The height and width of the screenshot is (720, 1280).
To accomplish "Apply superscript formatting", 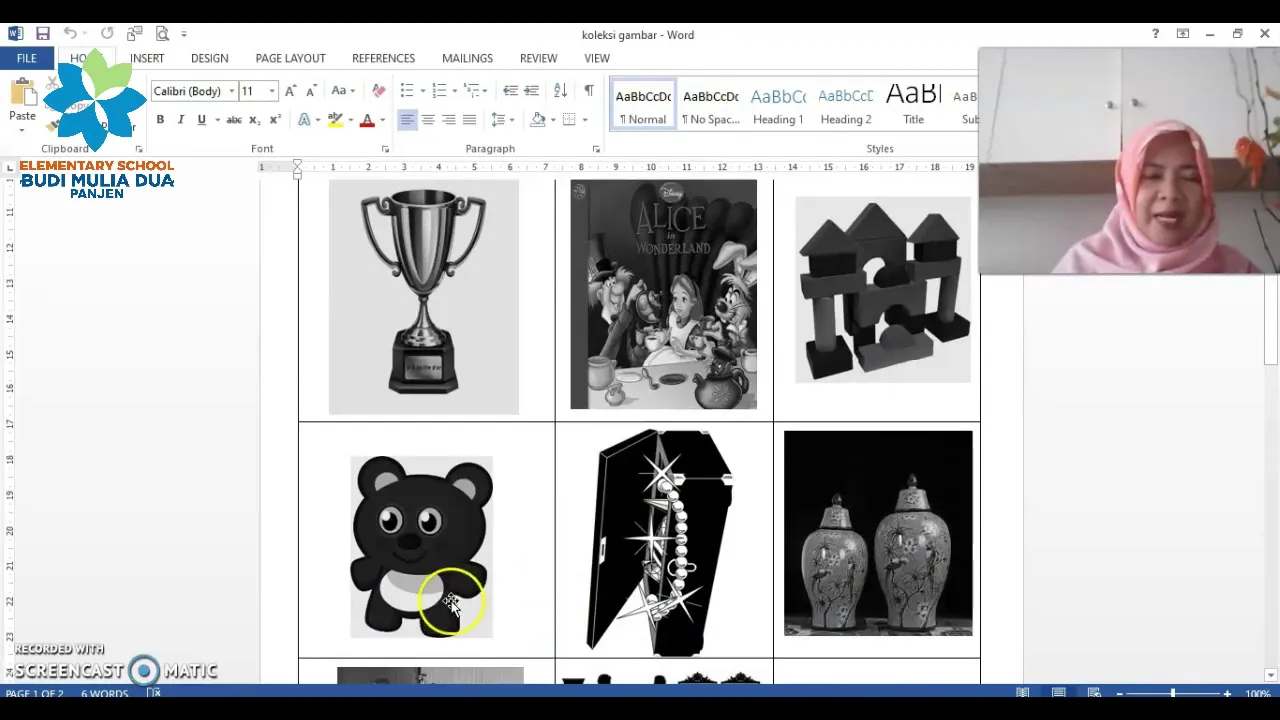I will pos(275,120).
